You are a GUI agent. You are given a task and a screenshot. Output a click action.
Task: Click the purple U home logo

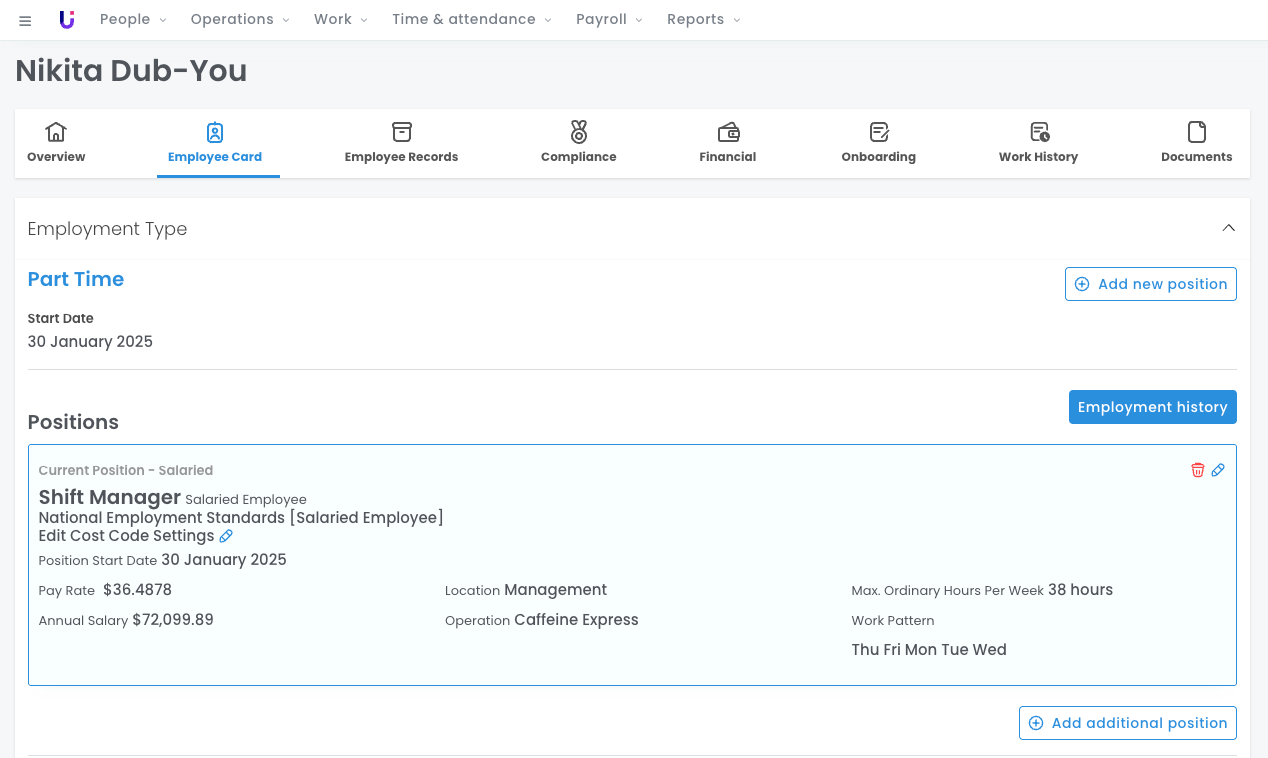click(x=67, y=20)
